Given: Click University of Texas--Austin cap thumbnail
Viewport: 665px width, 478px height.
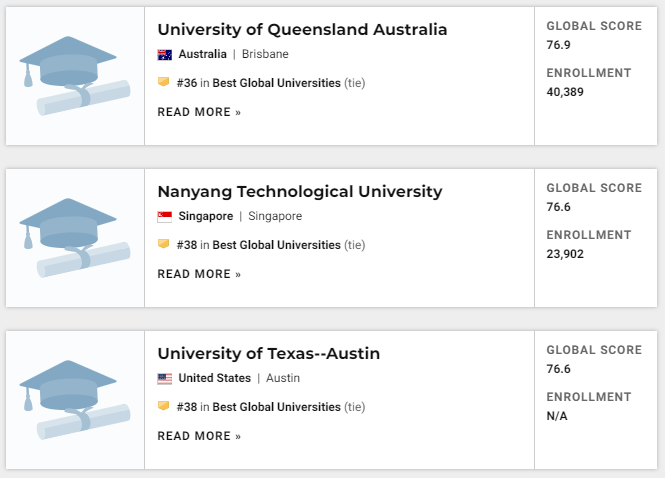Looking at the screenshot, I should click(x=75, y=400).
